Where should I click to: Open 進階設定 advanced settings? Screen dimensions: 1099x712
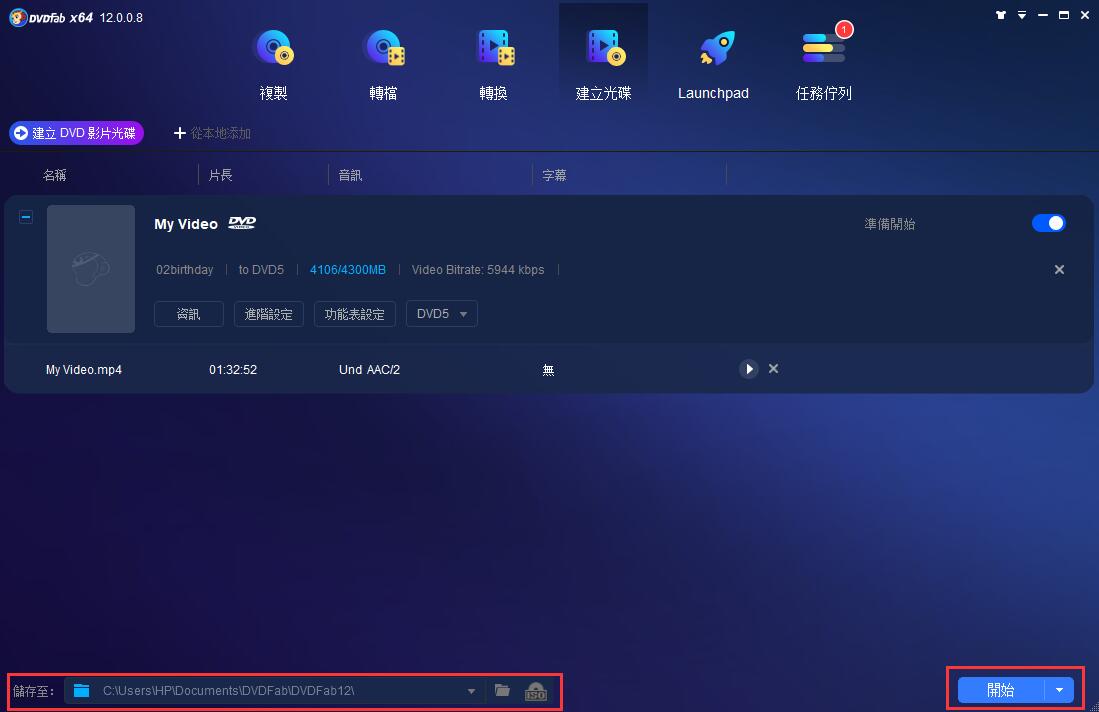click(268, 314)
